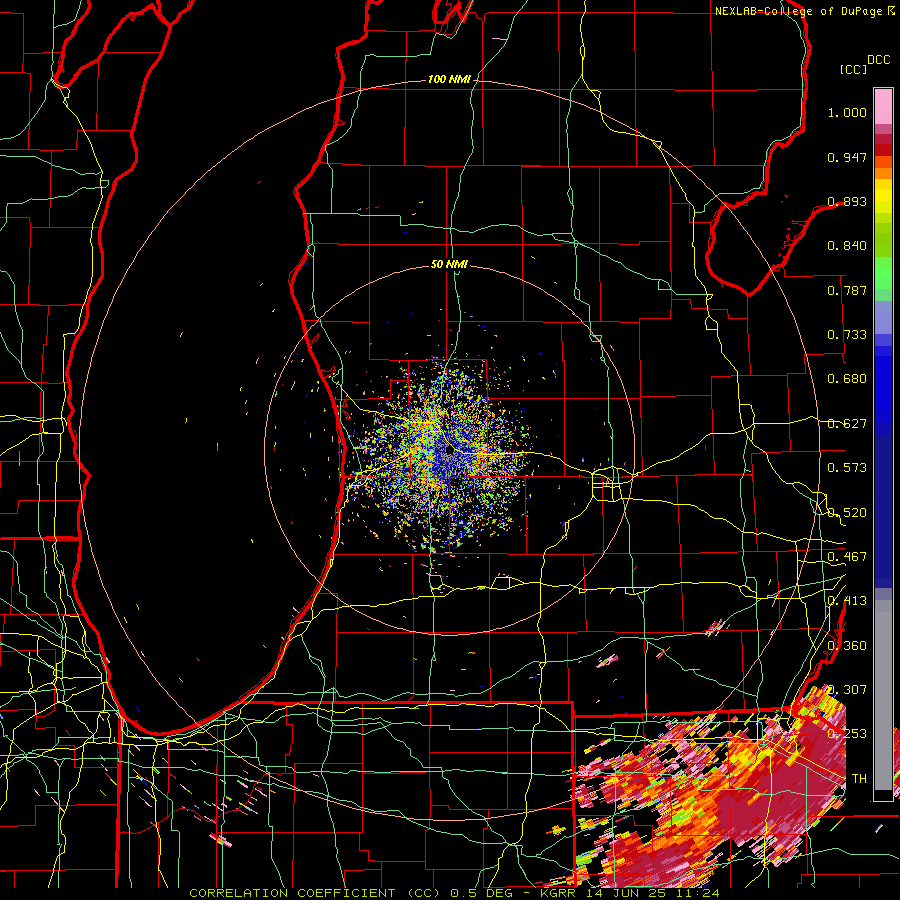Pick the light pink swatch beside 1.000

(883, 107)
